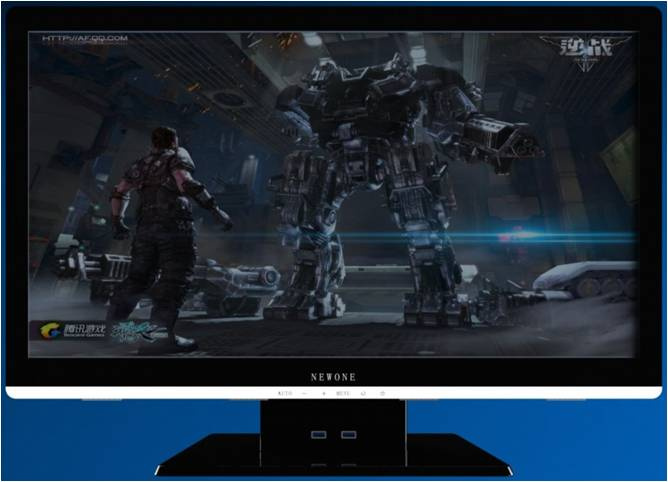Image resolution: width=668 pixels, height=482 pixels.
Task: Click the return arrow icon beside MENU
Action: 363,393
